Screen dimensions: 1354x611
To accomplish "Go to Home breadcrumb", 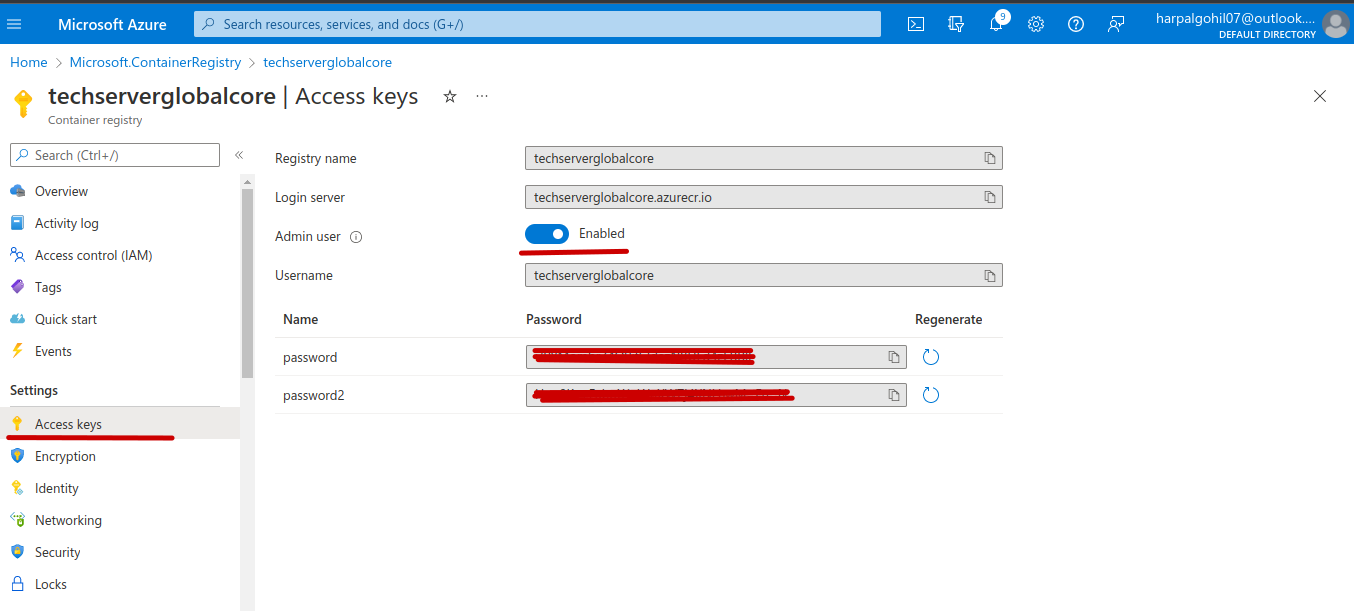I will (x=29, y=62).
